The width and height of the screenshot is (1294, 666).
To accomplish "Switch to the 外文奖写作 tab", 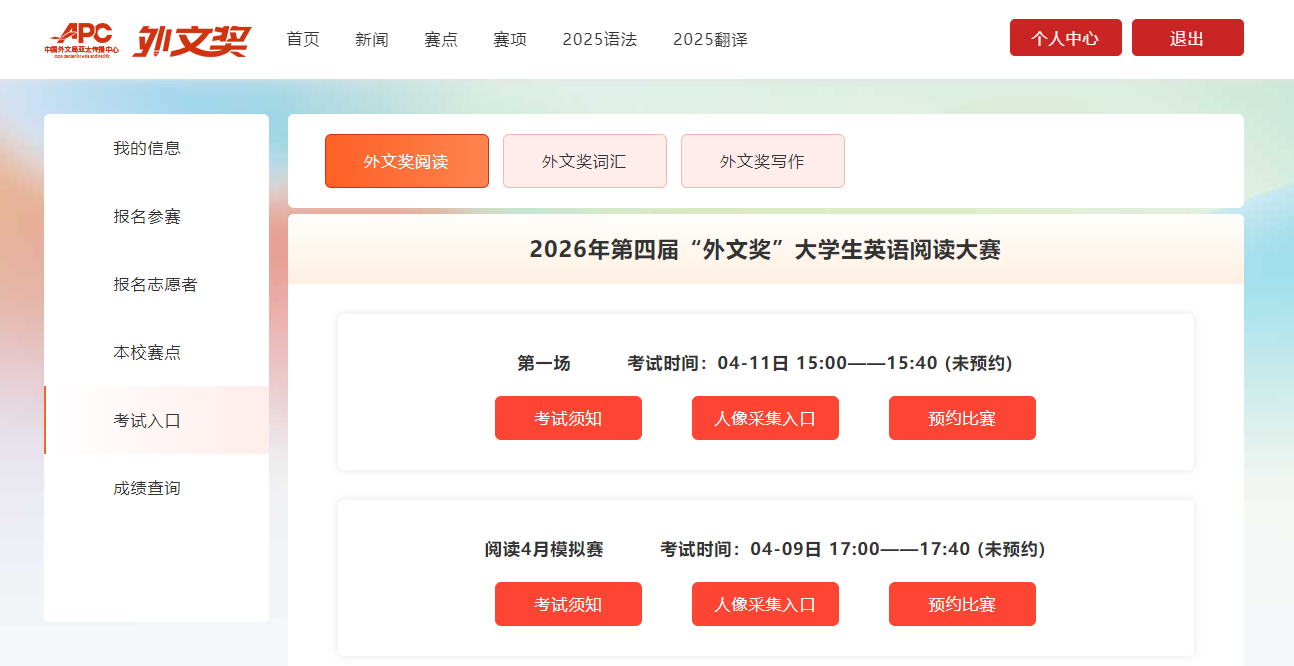I will [x=763, y=161].
